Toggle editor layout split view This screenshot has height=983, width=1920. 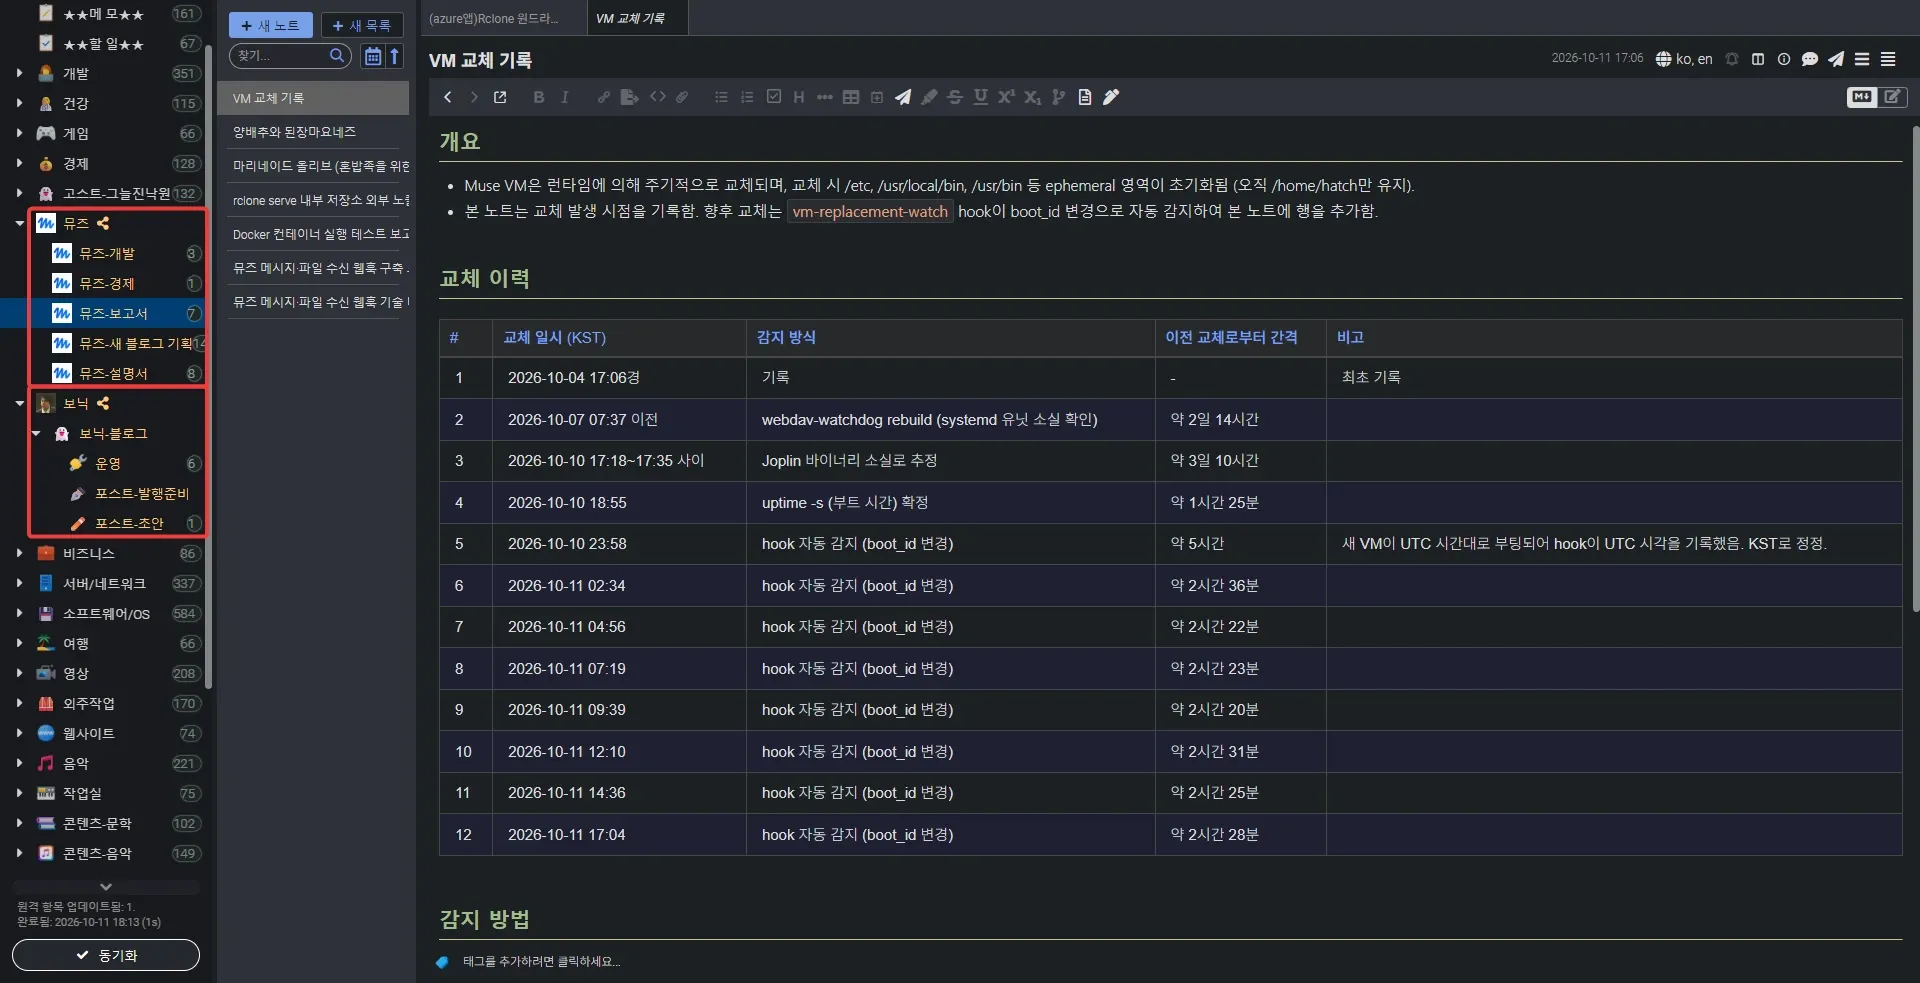pyautogui.click(x=1758, y=59)
